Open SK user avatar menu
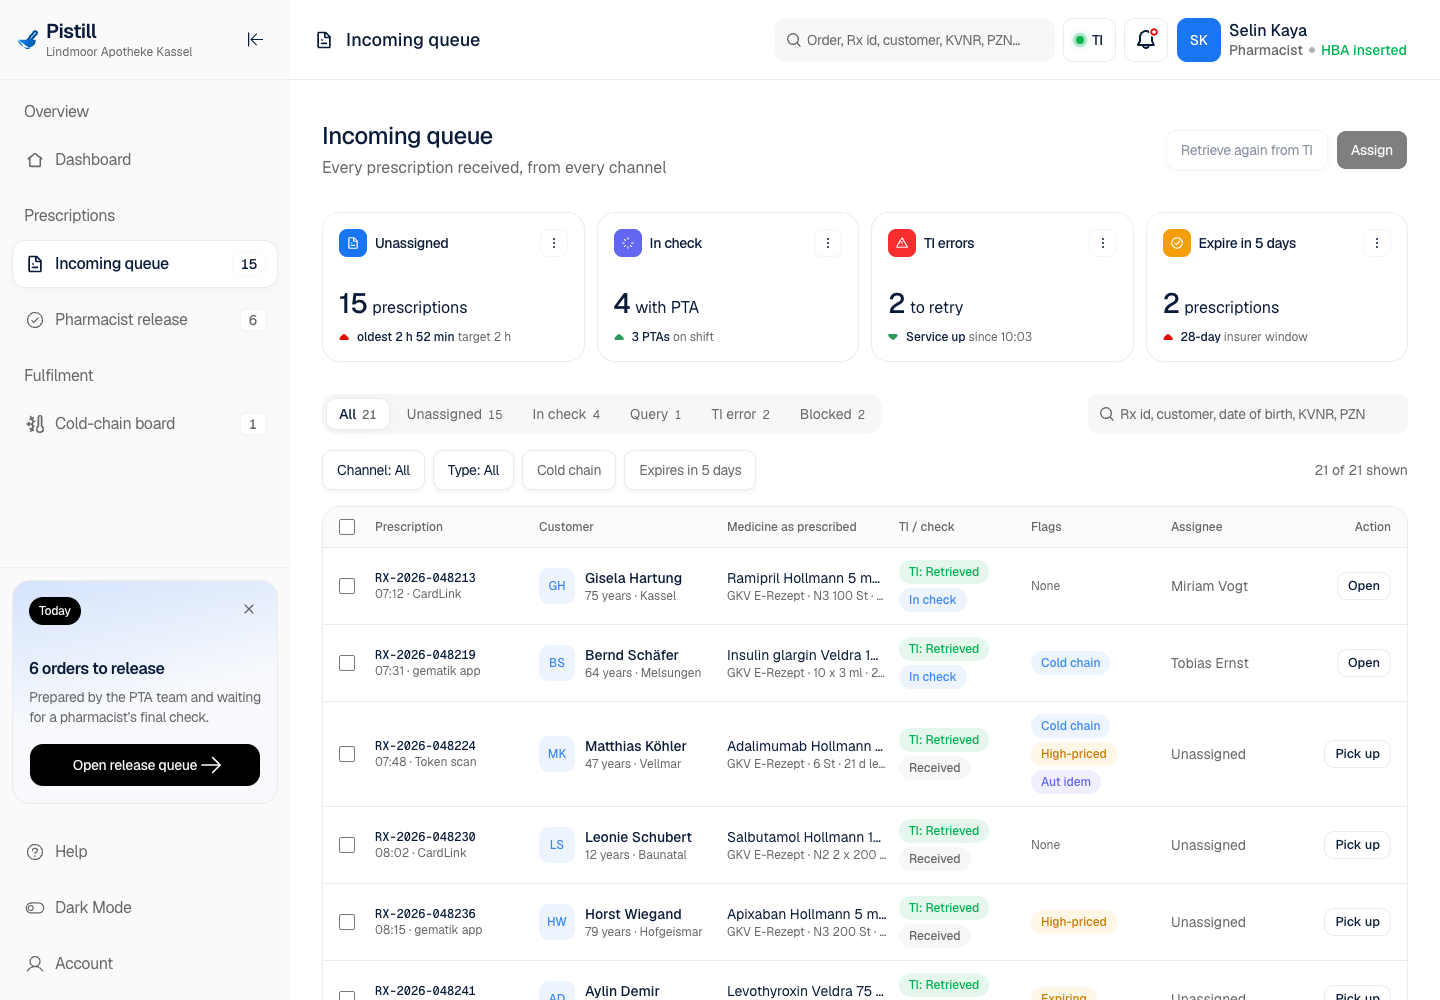The width and height of the screenshot is (1440, 1000). pyautogui.click(x=1199, y=40)
